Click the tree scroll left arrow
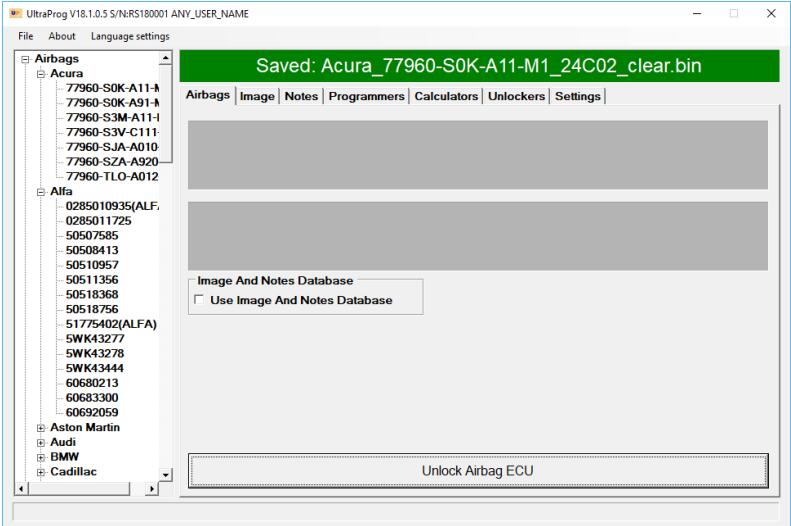This screenshot has height=526, width=791. click(x=21, y=489)
